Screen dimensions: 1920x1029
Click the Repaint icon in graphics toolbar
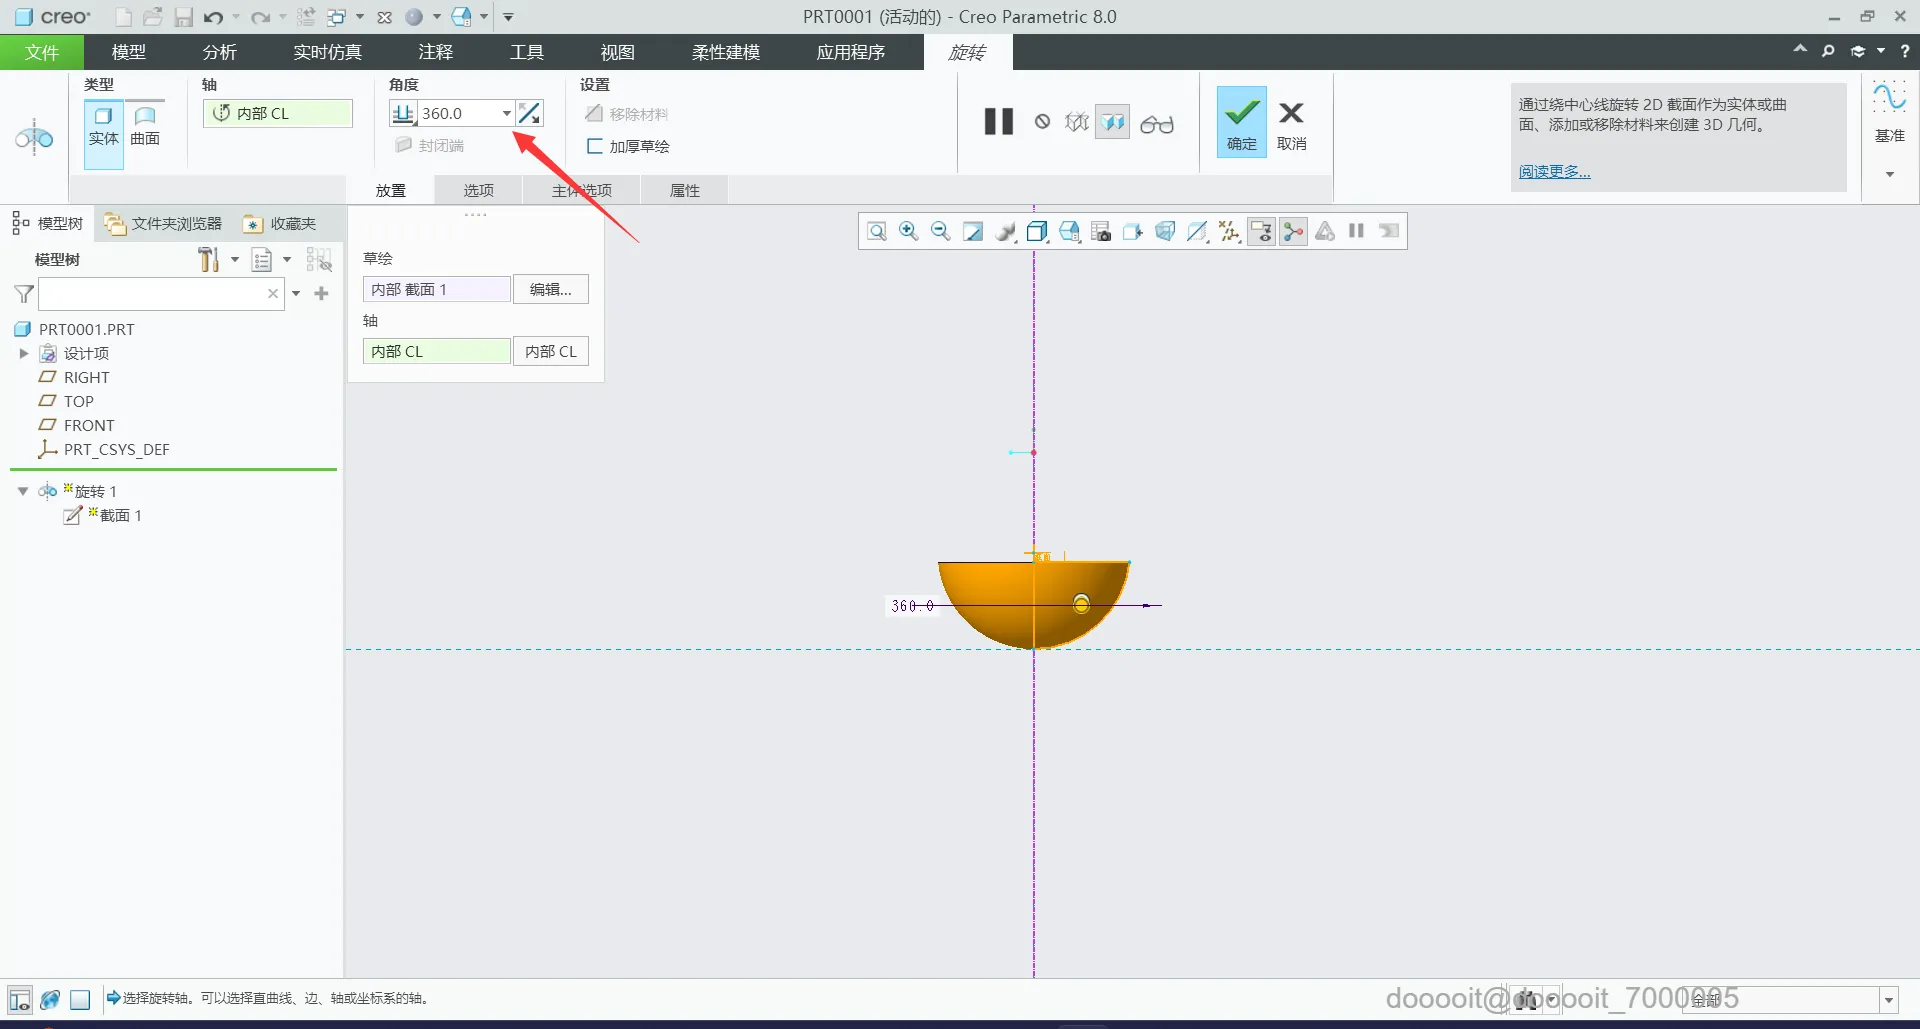(973, 232)
